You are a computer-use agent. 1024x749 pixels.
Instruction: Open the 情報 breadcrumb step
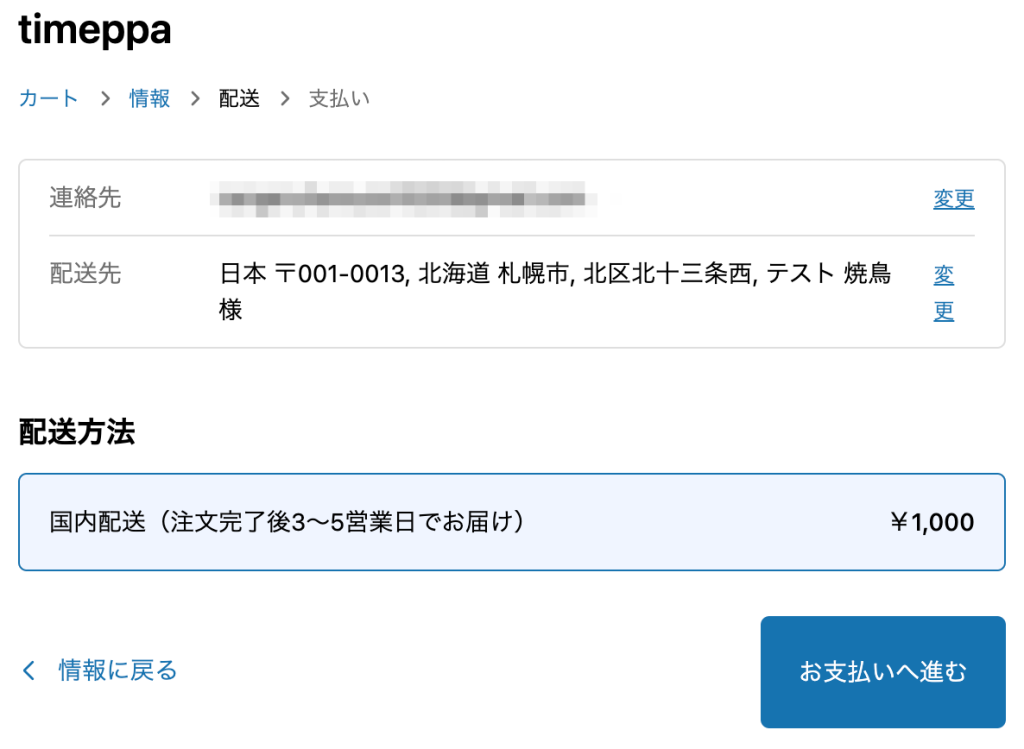150,98
